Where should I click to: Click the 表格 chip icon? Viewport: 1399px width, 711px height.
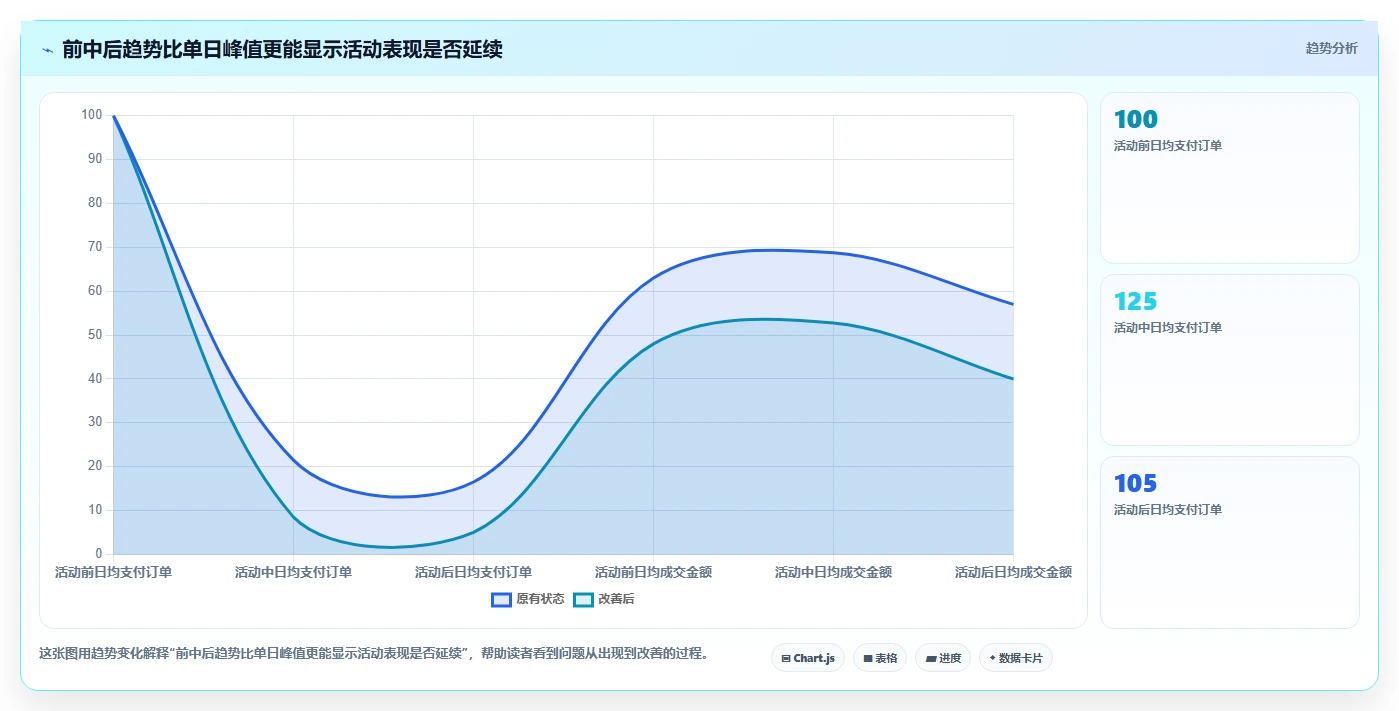(868, 658)
